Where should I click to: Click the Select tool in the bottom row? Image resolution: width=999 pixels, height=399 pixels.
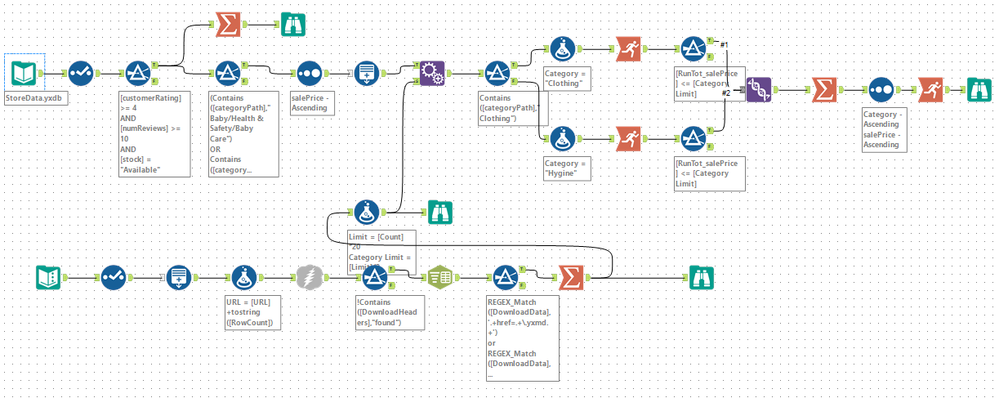point(114,277)
